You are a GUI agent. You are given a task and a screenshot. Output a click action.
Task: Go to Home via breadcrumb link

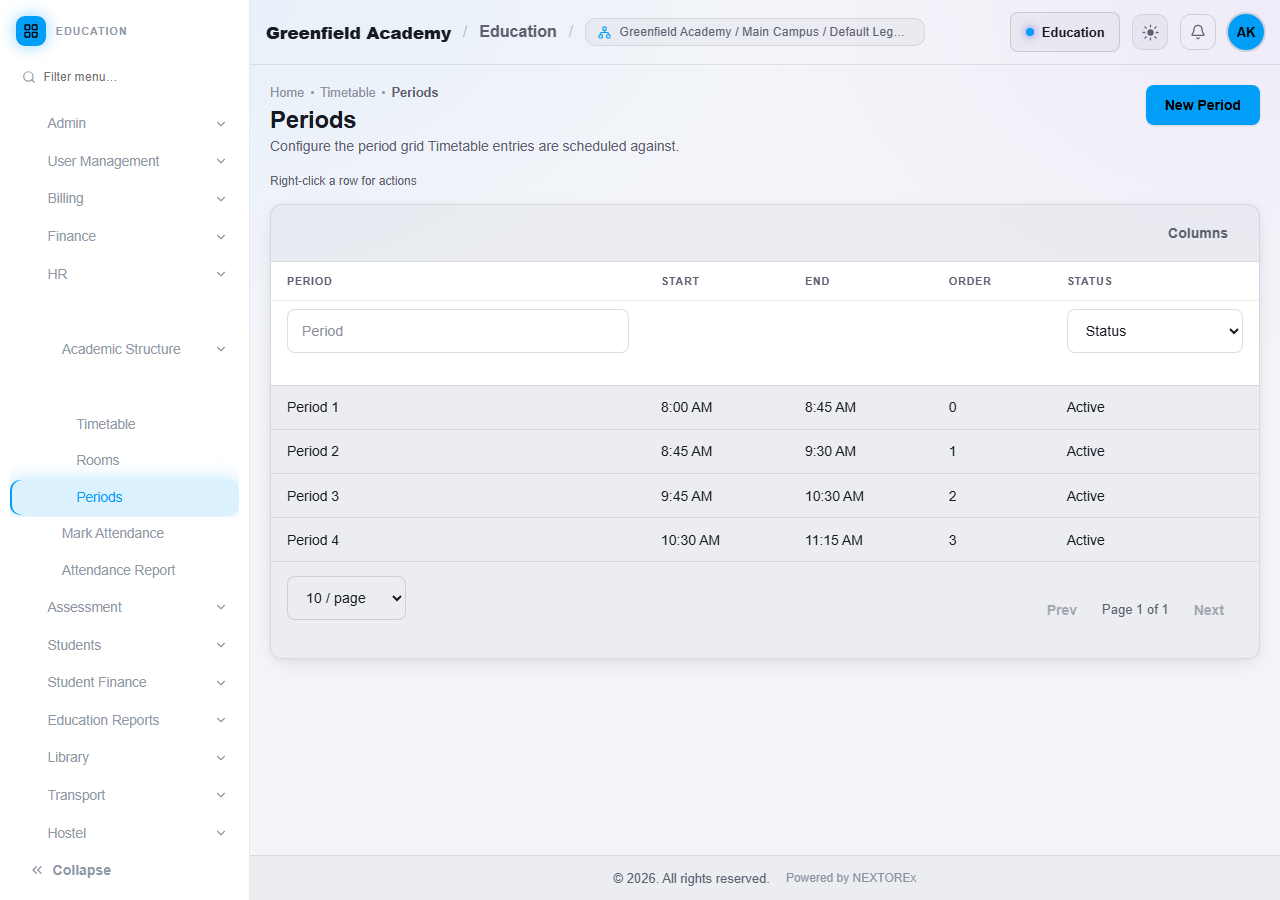[x=287, y=92]
